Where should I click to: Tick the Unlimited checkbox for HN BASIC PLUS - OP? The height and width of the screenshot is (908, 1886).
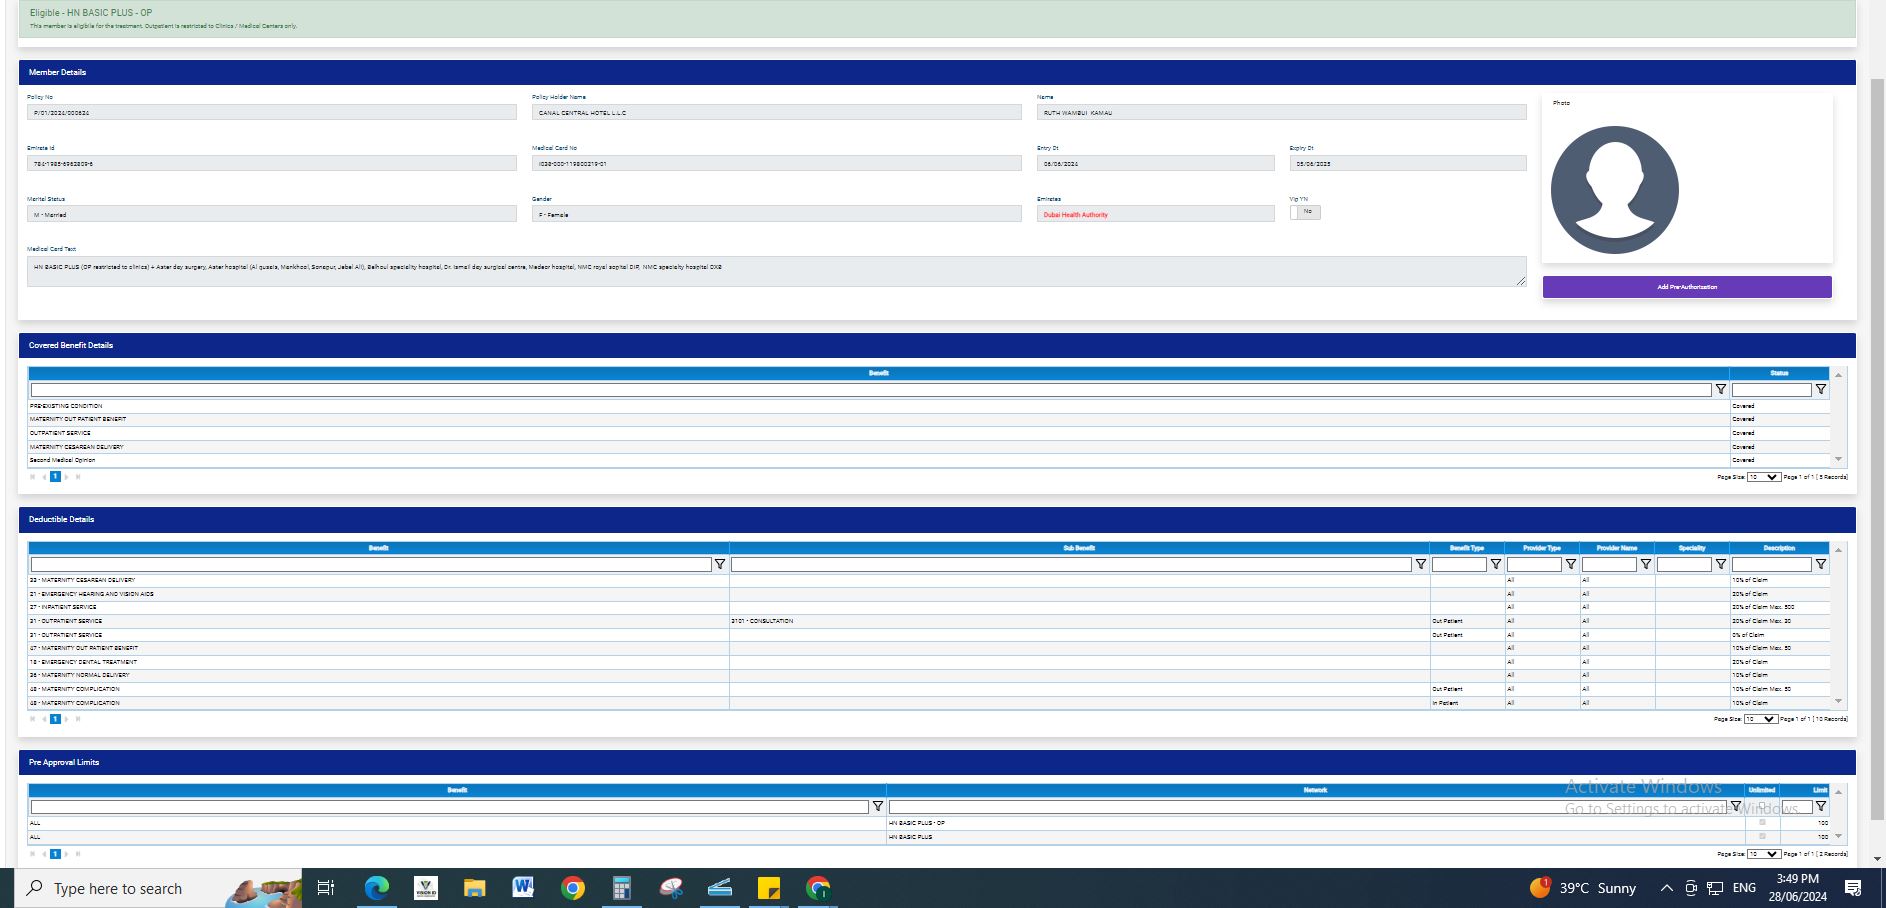click(x=1762, y=823)
